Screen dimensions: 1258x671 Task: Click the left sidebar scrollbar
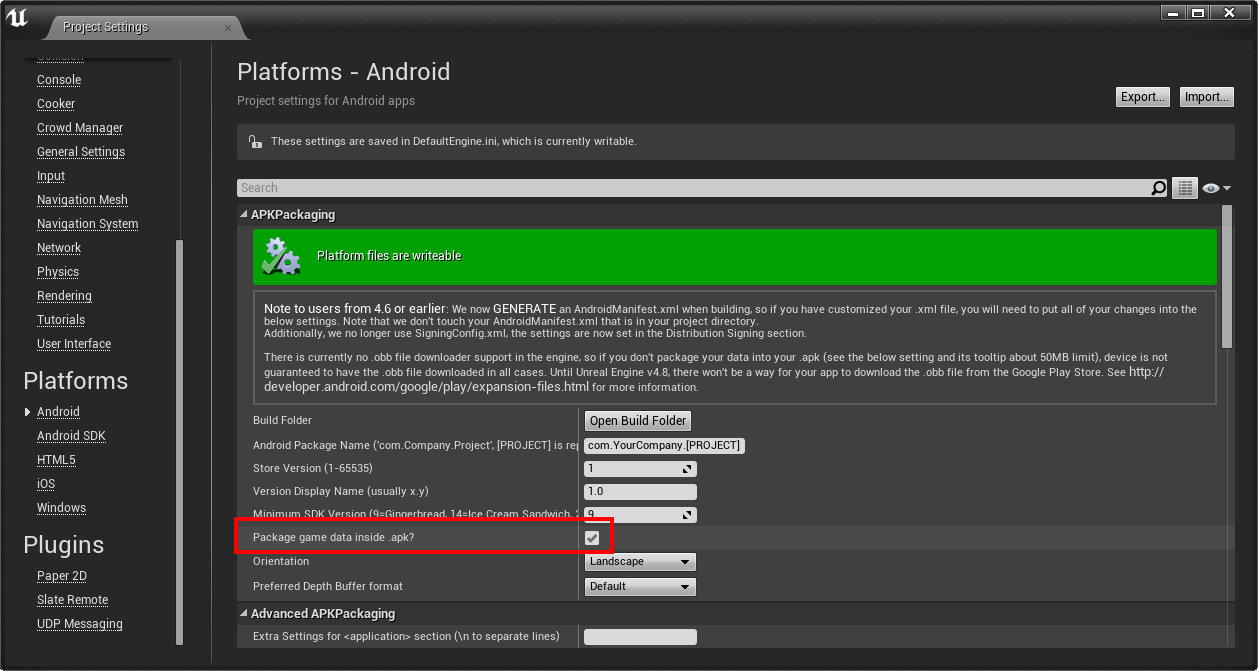tap(179, 440)
